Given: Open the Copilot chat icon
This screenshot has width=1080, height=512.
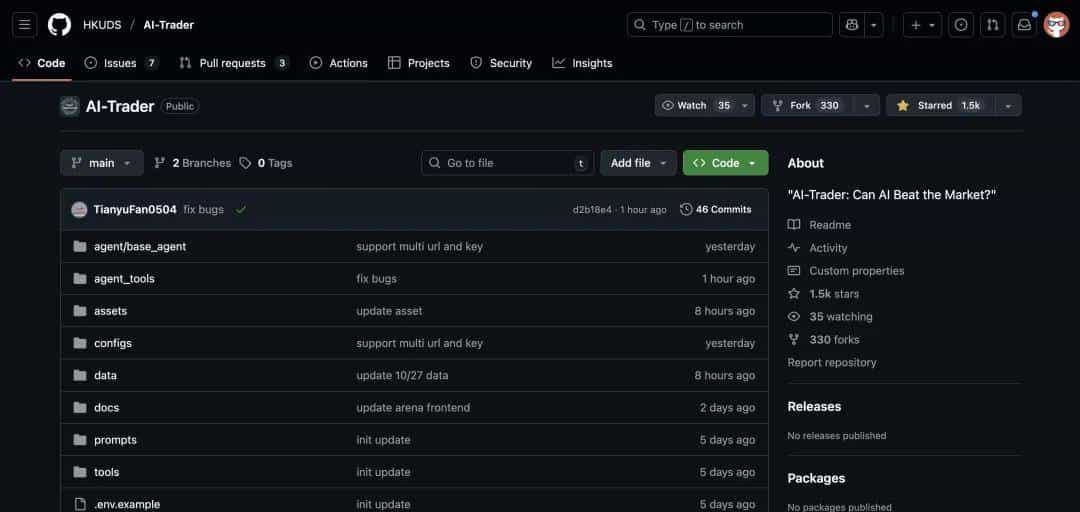Looking at the screenshot, I should [852, 25].
